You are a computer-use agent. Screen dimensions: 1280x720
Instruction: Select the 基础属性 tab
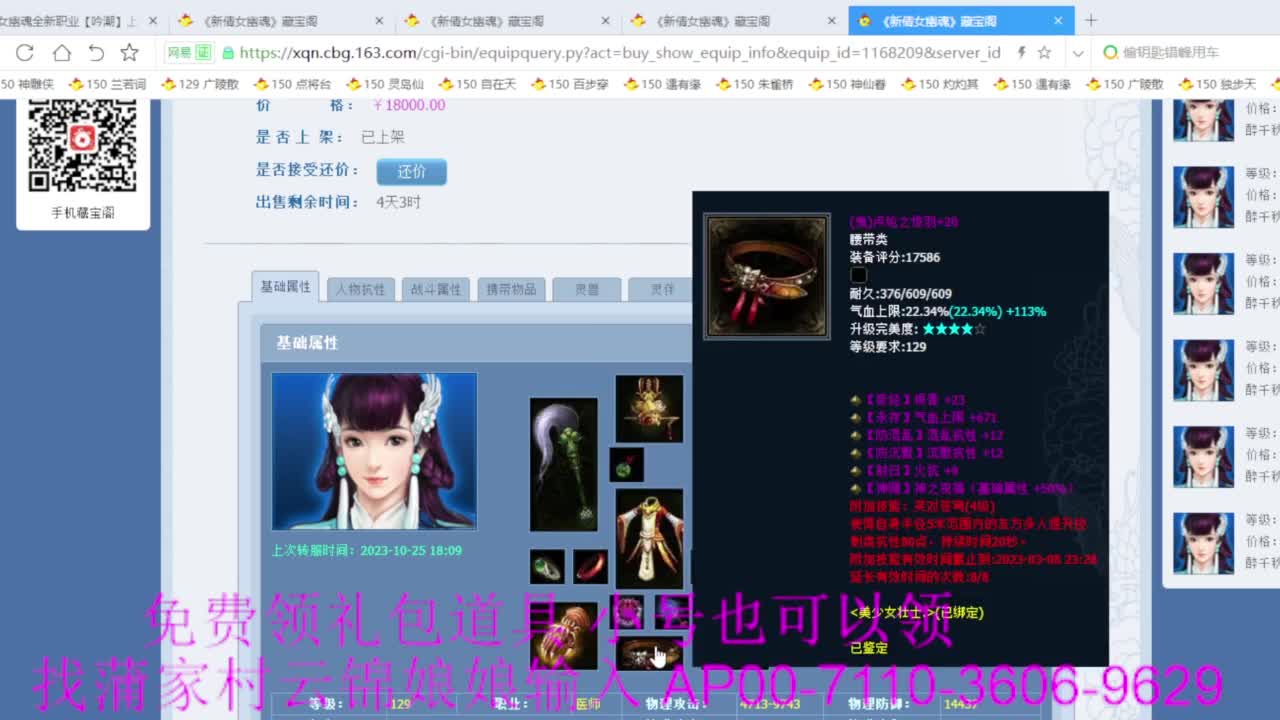(285, 286)
